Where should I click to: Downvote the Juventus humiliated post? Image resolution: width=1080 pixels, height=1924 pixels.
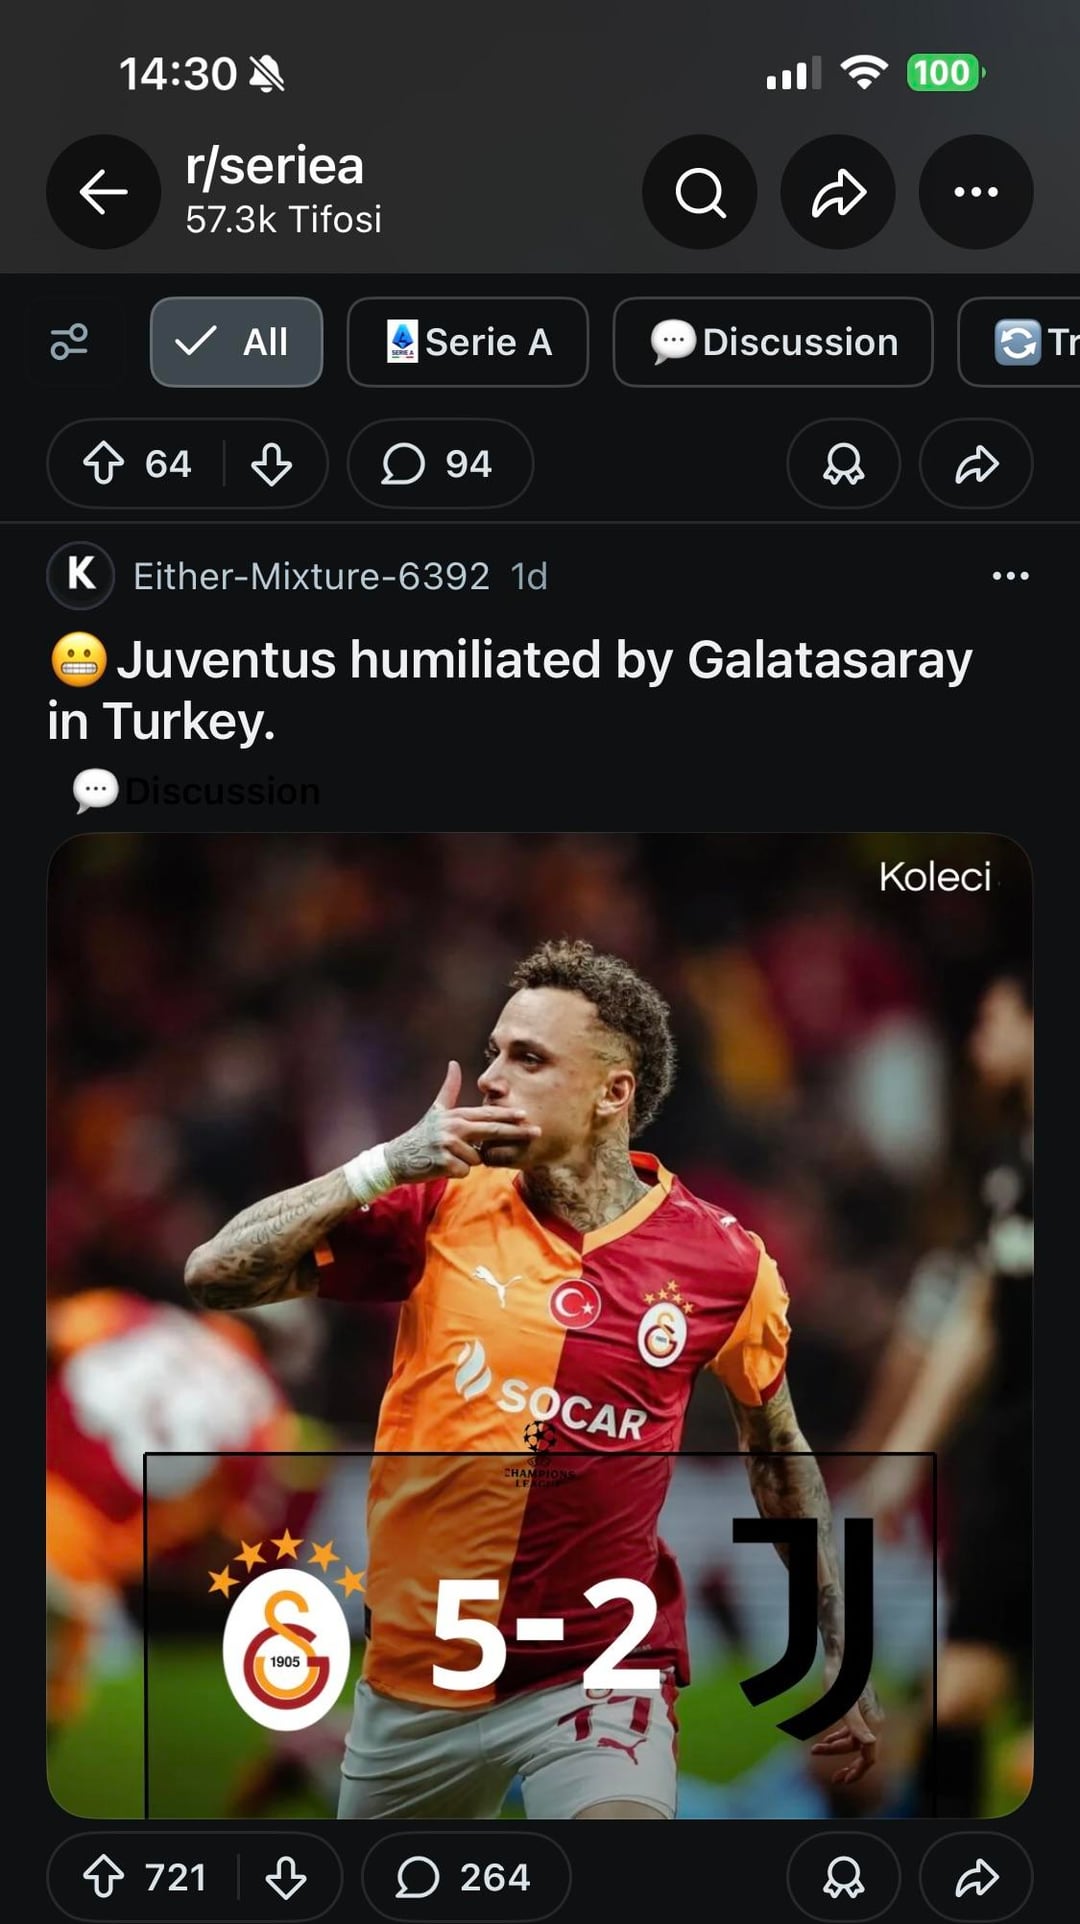point(286,1877)
